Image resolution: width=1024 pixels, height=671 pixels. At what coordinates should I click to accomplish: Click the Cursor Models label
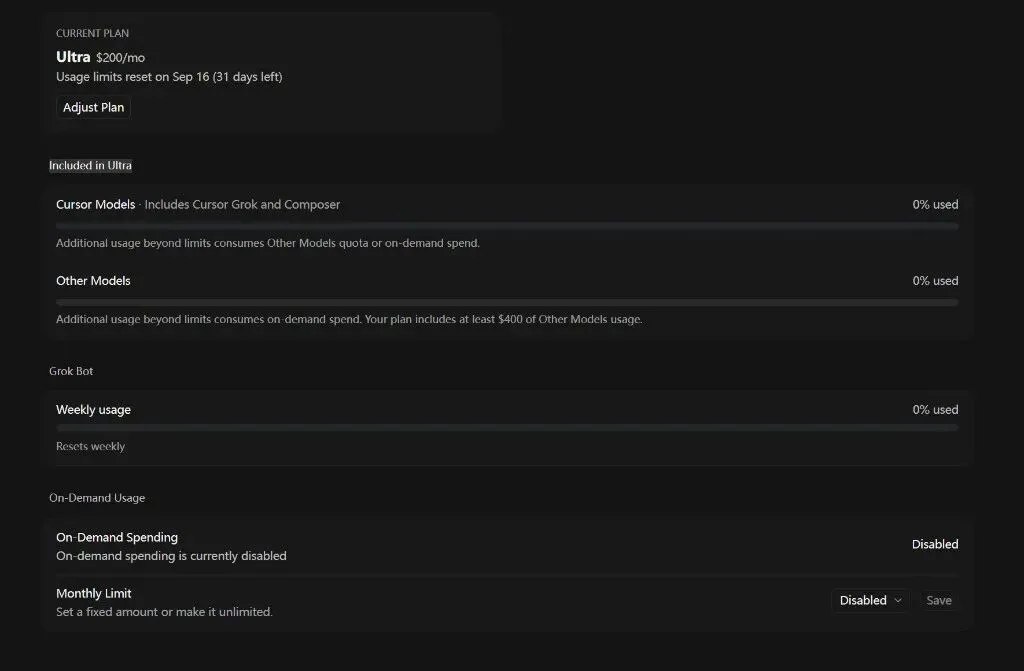coord(95,205)
